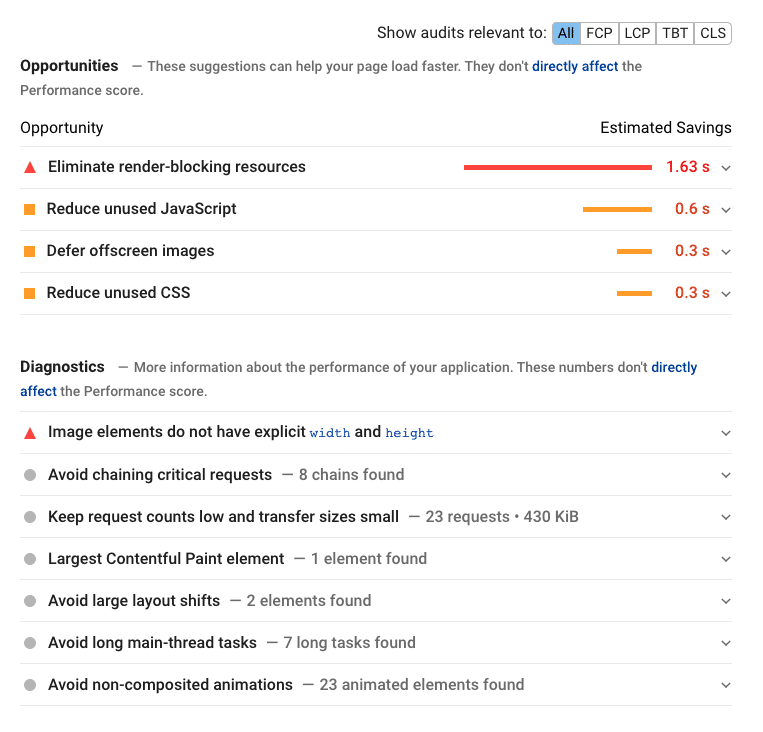This screenshot has width=763, height=732.
Task: Click red triangle icon beside render-blocking resources
Action: [30, 167]
